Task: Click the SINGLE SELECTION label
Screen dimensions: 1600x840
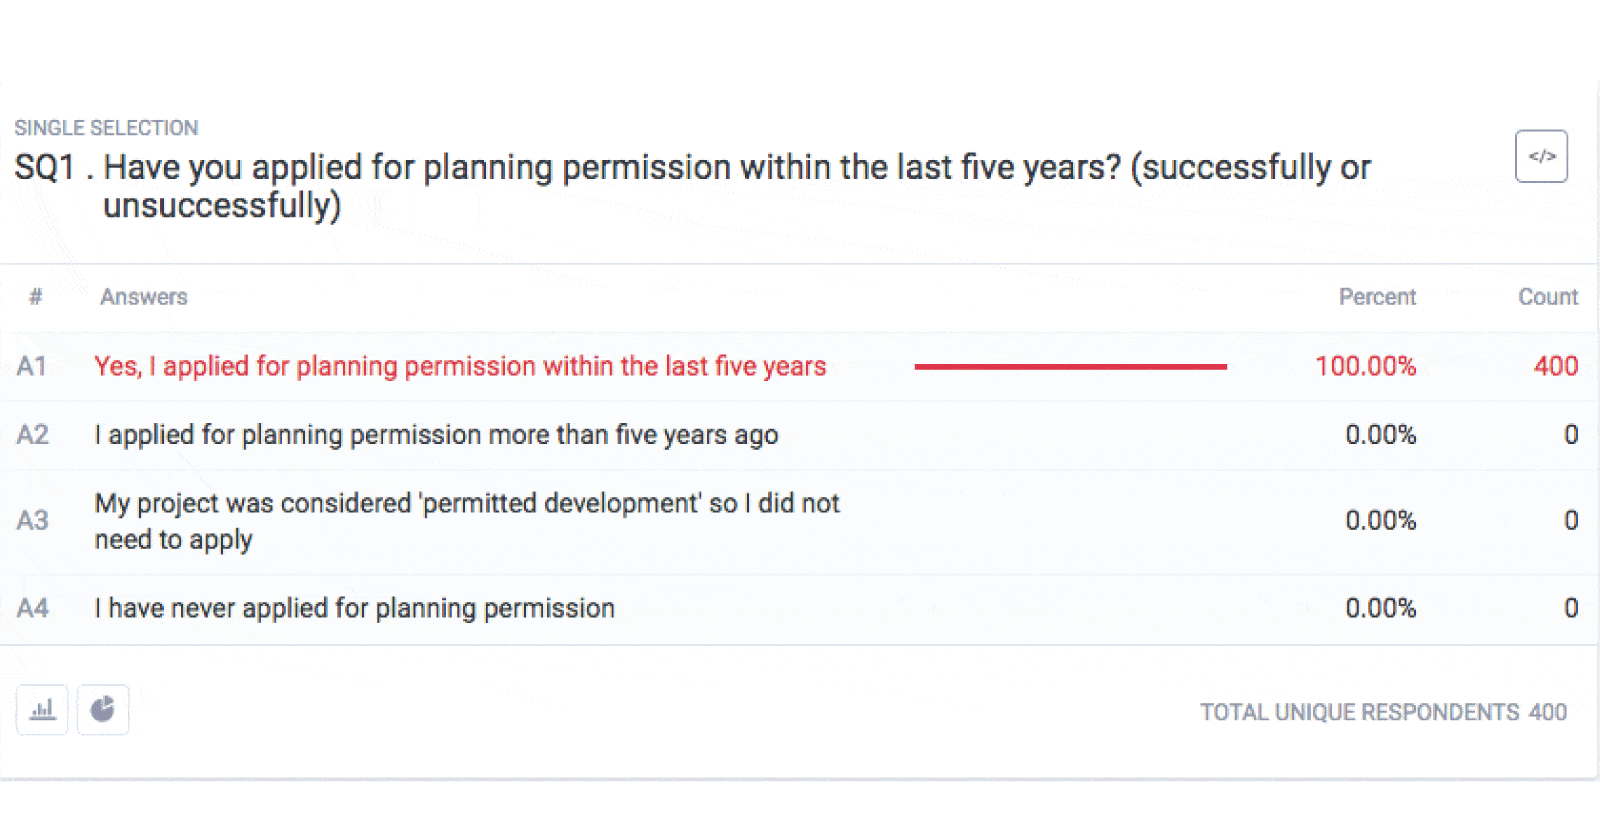Action: point(106,127)
